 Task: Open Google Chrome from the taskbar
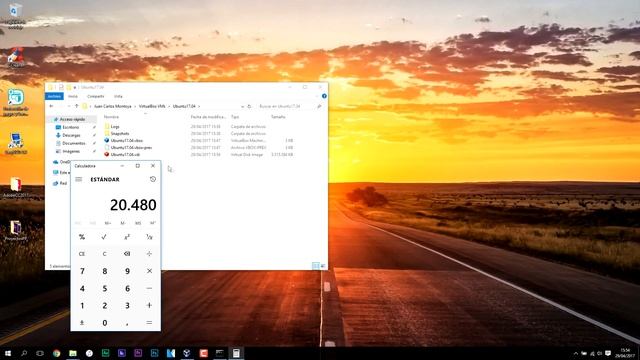tap(56, 353)
